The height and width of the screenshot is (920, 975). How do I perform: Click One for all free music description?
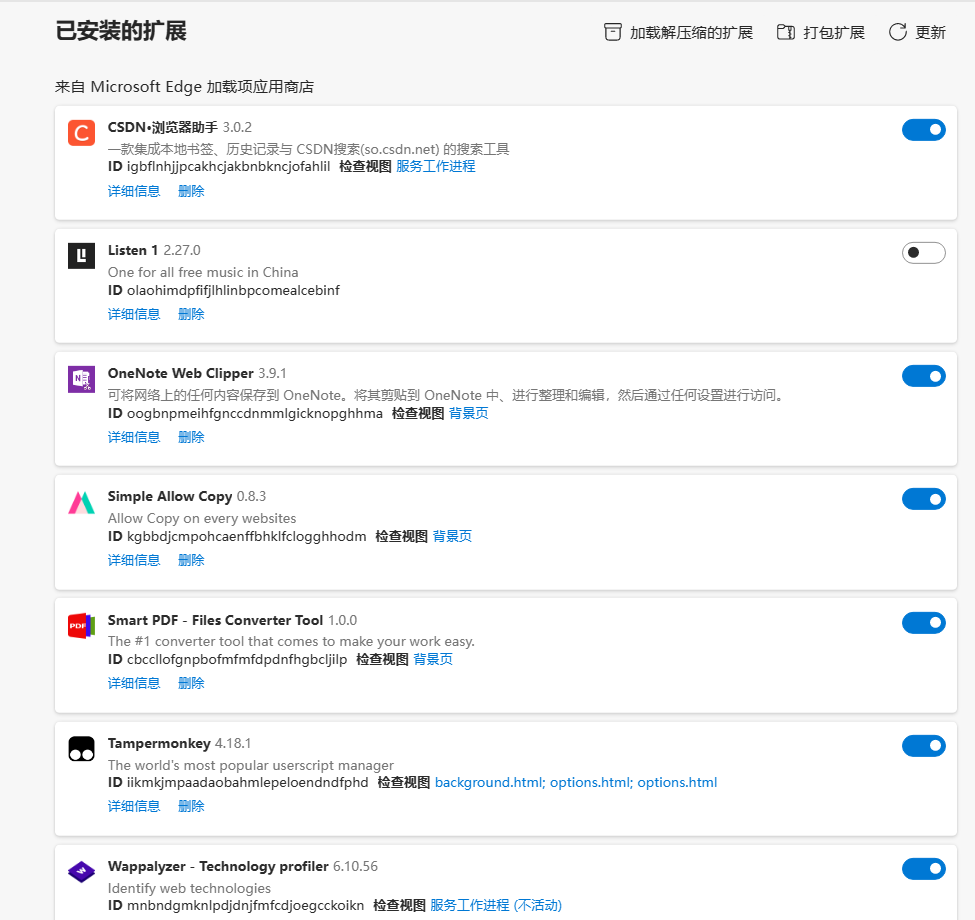click(x=203, y=272)
